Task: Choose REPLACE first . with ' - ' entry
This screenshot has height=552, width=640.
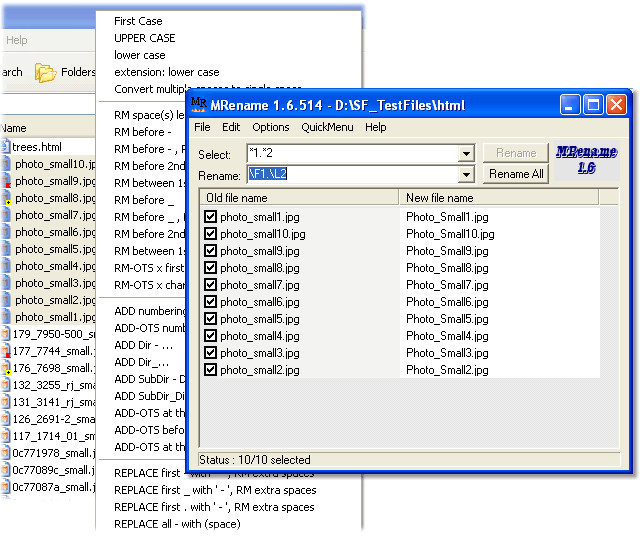Action: point(214,507)
